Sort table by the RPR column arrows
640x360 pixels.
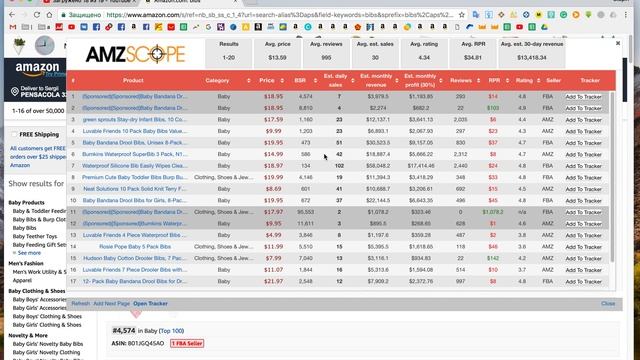tap(507, 81)
